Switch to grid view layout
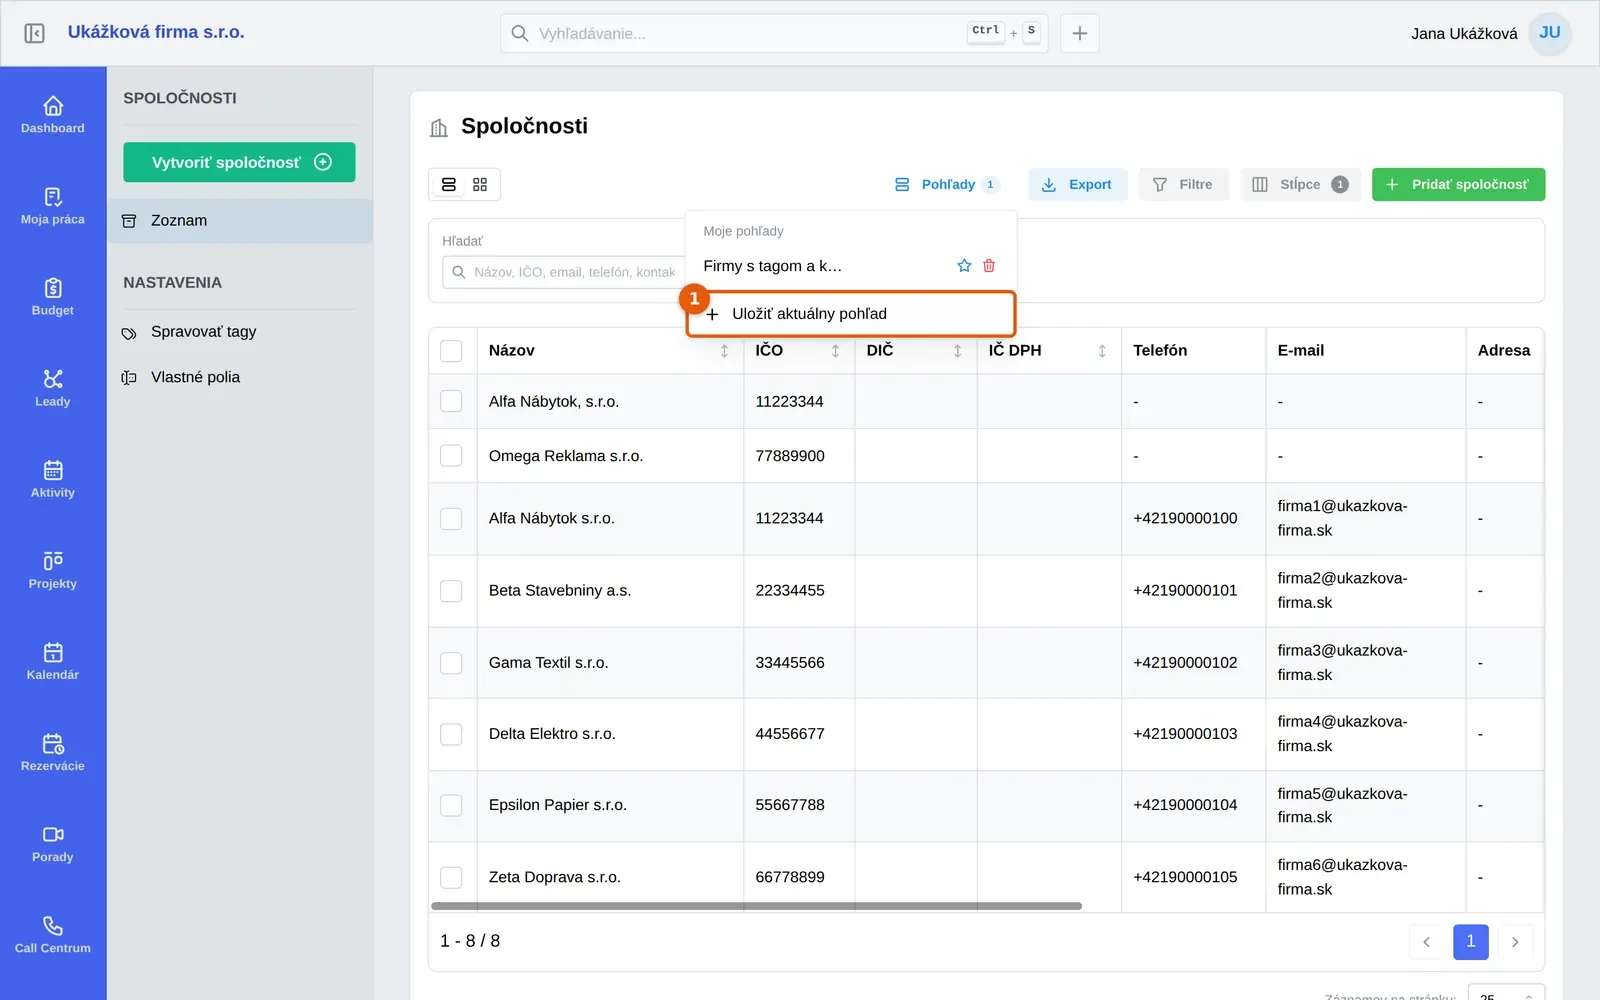1600x1000 pixels. [x=480, y=184]
